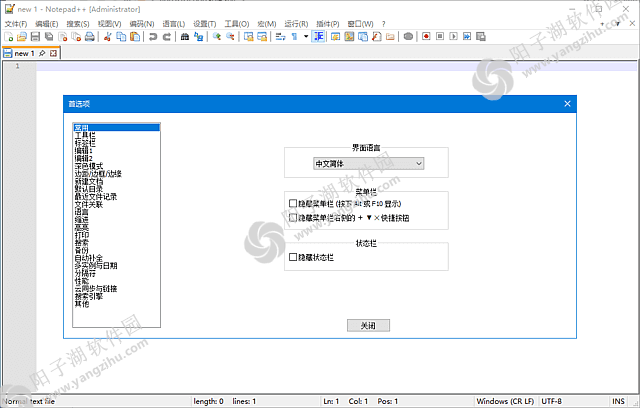The image size is (640, 408).
Task: Click the run macro multiple times icon
Action: pos(467,37)
